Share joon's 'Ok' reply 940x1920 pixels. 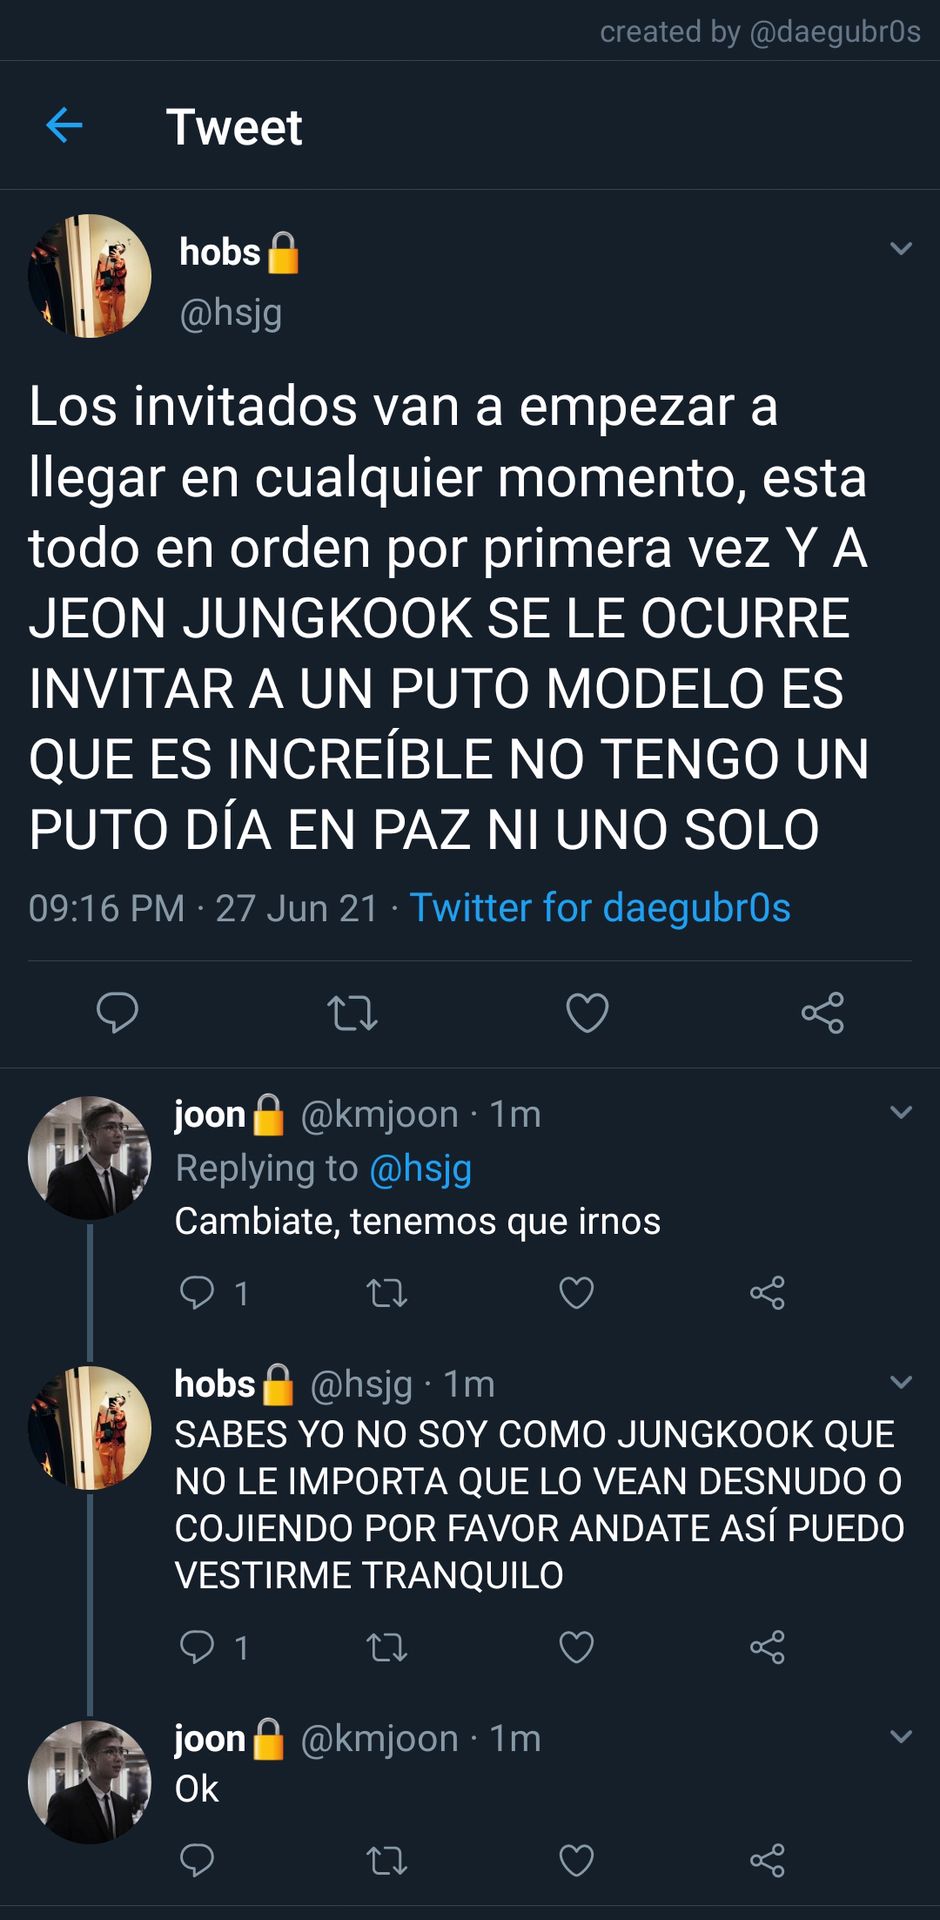[767, 1861]
